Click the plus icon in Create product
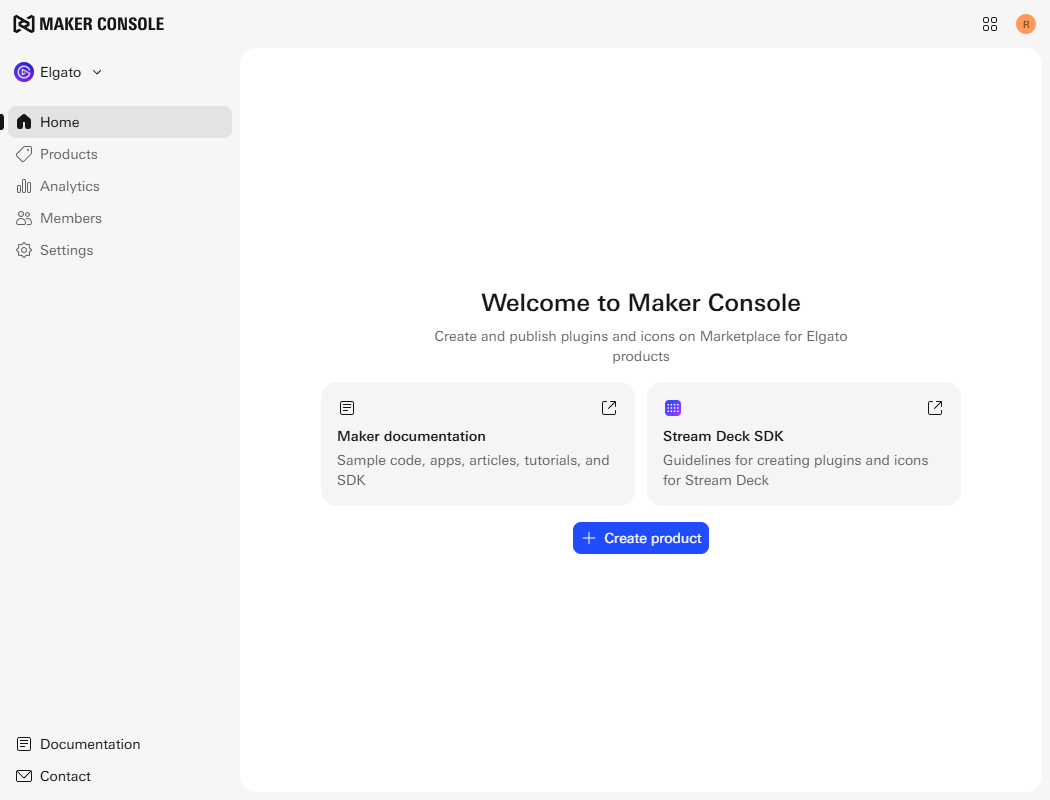This screenshot has width=1050, height=800. point(589,538)
